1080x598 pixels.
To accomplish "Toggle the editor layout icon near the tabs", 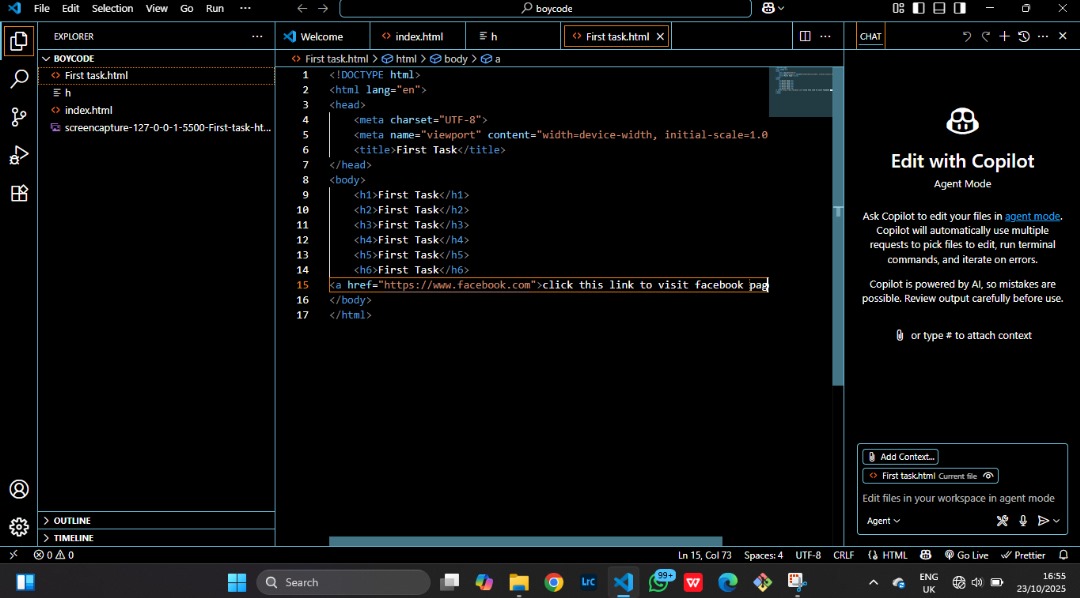I will 805,36.
